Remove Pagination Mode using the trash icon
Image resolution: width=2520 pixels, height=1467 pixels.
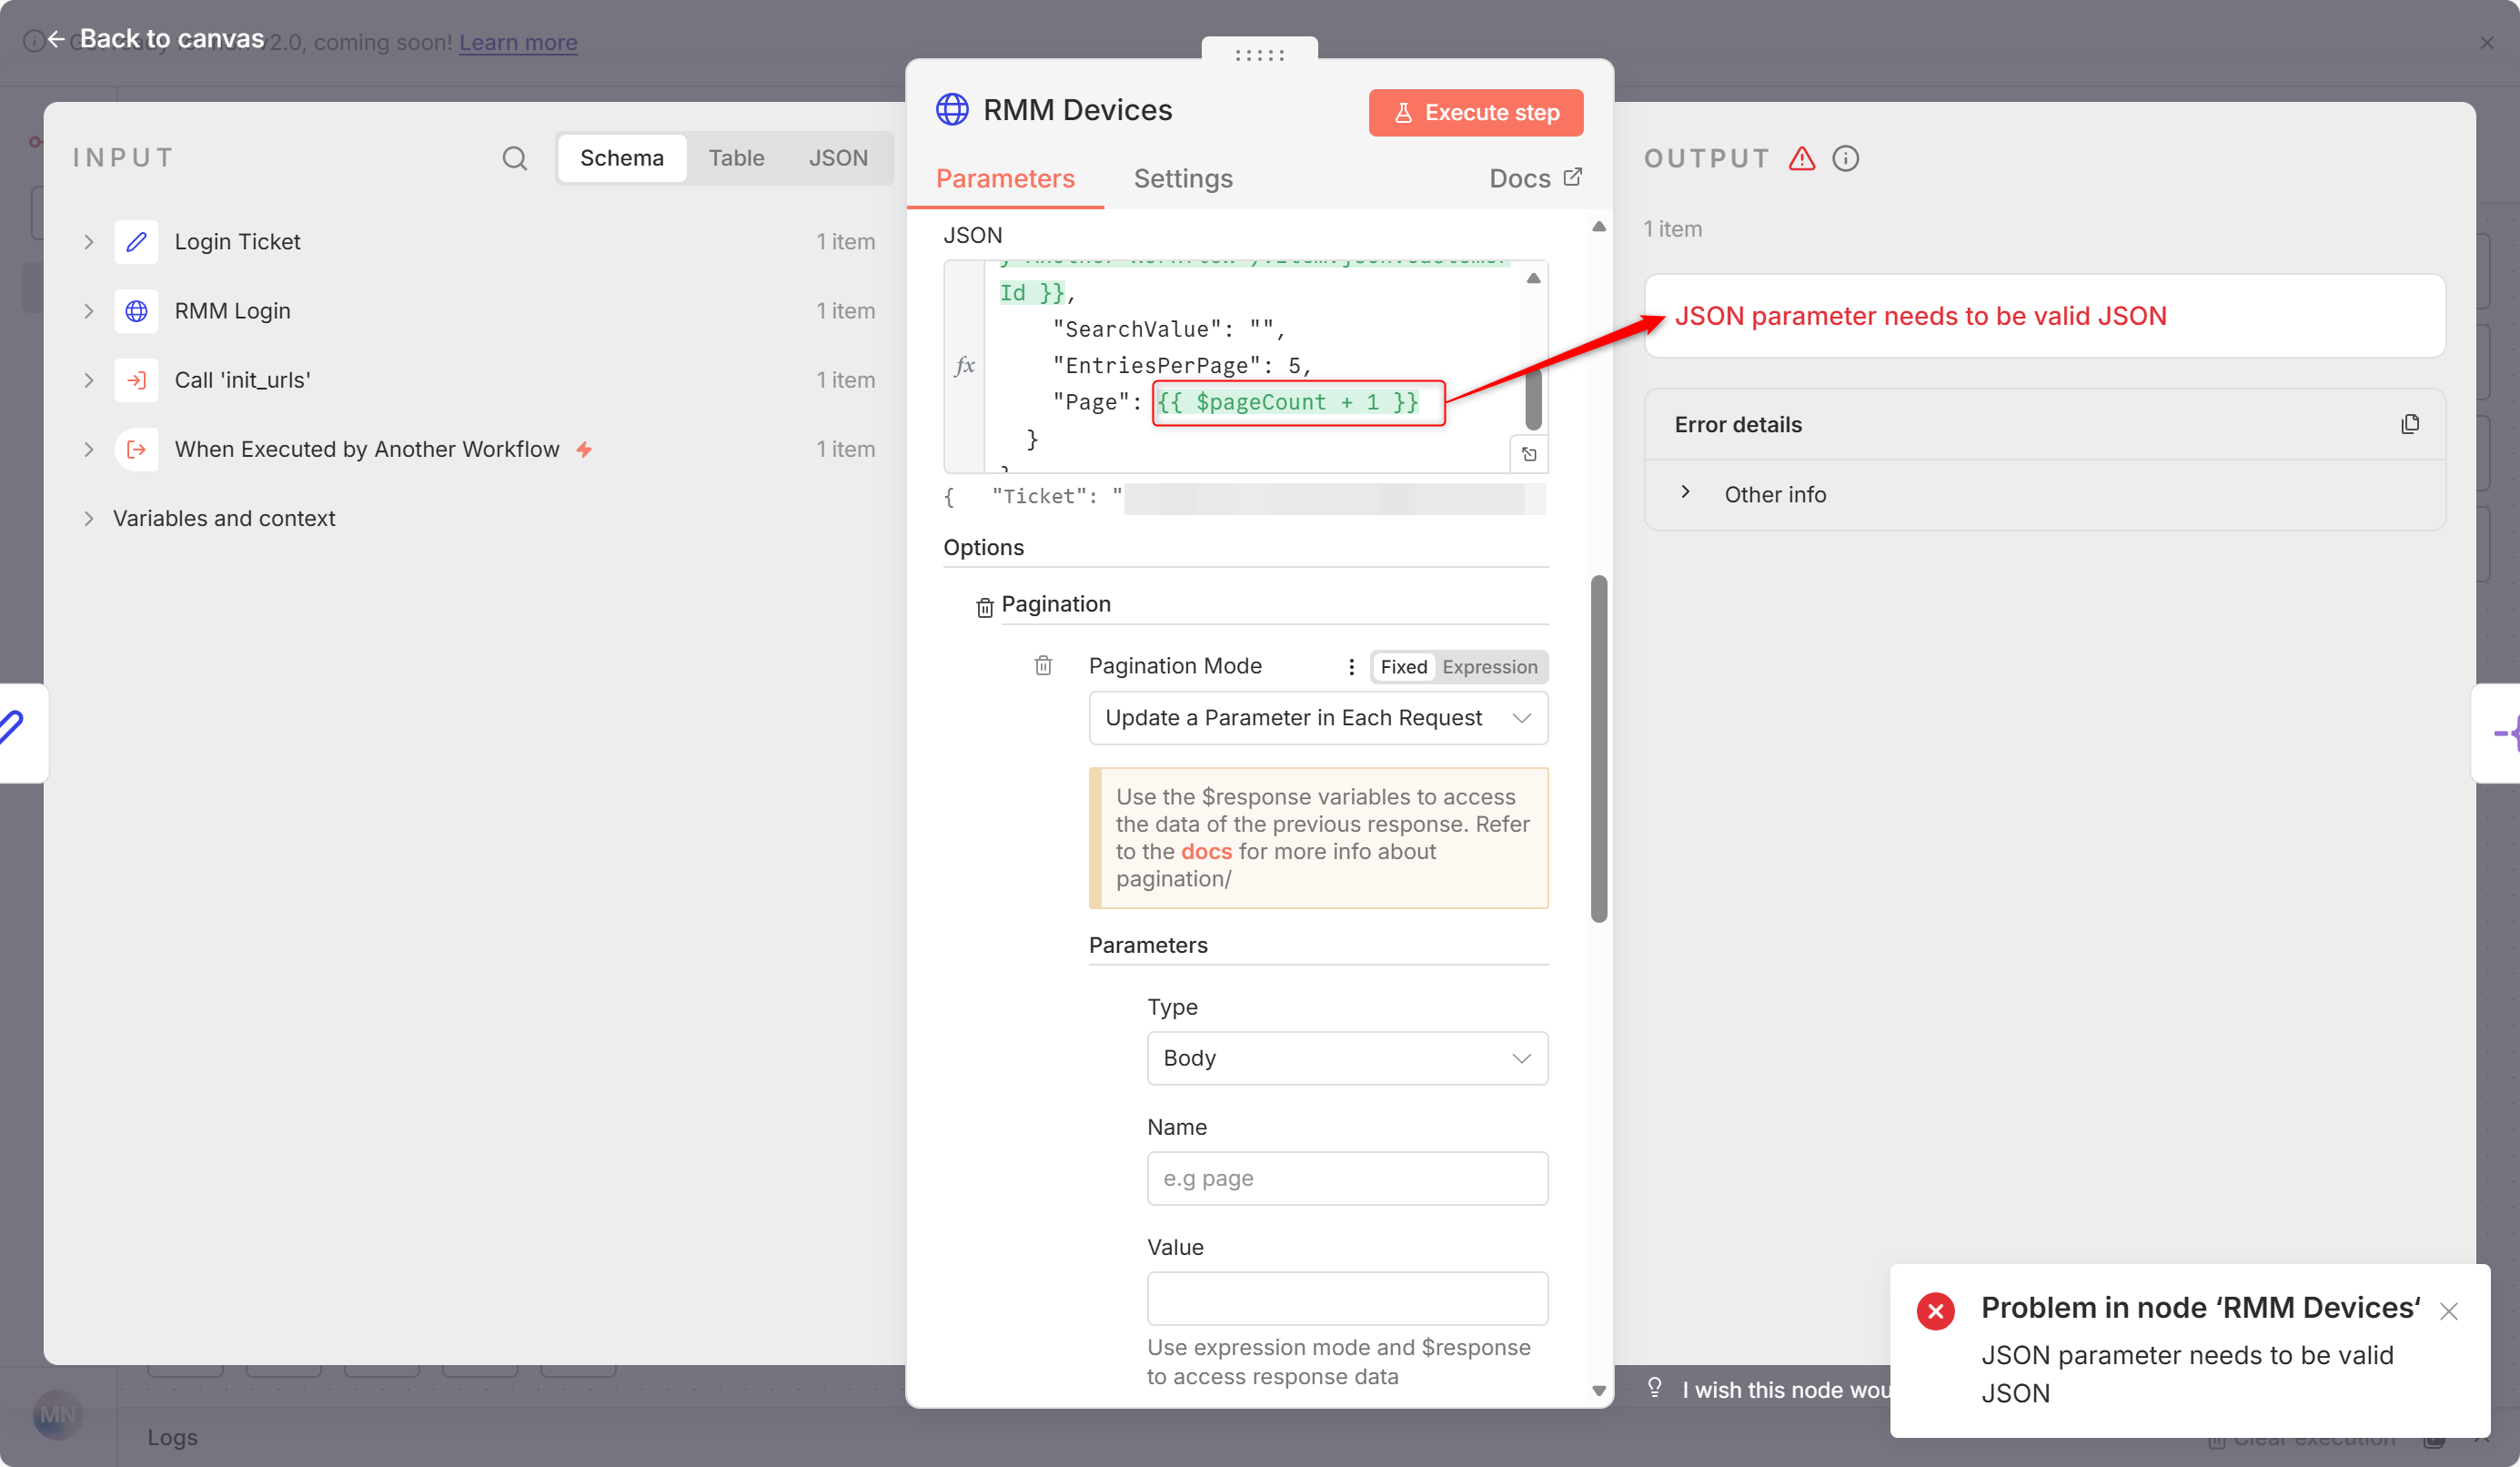[x=1043, y=665]
